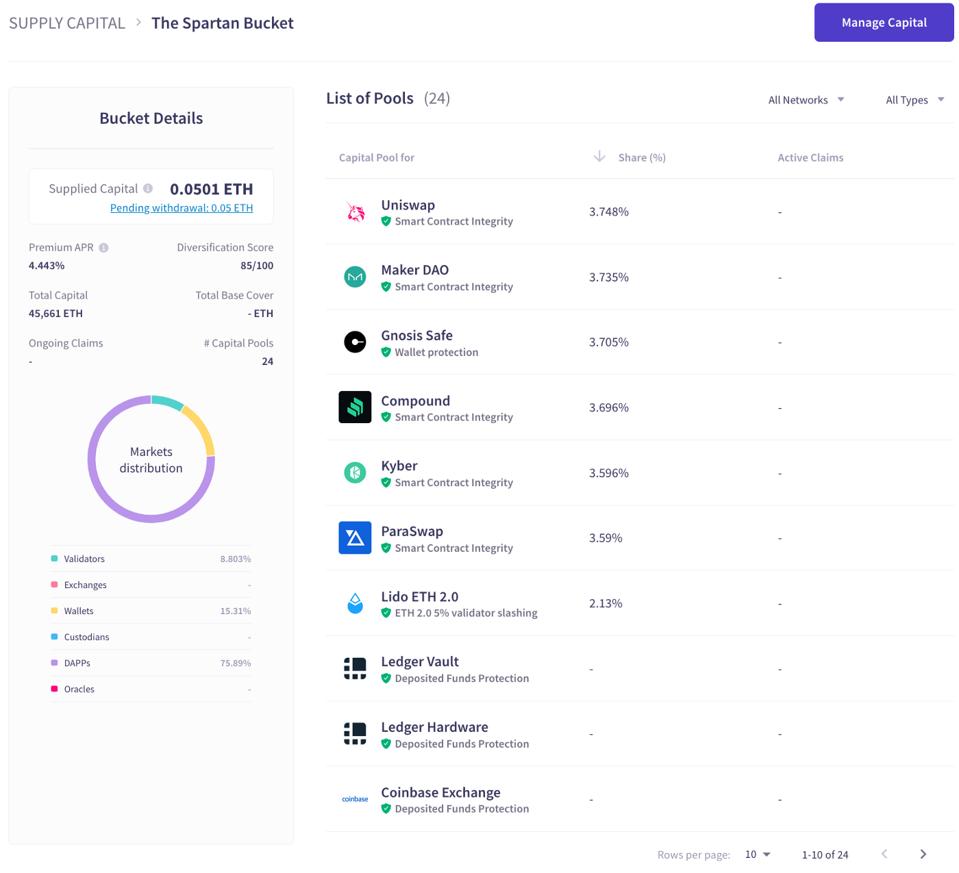Click the Supplied Capital info icon
Image resolution: width=959 pixels, height=873 pixels.
click(148, 188)
